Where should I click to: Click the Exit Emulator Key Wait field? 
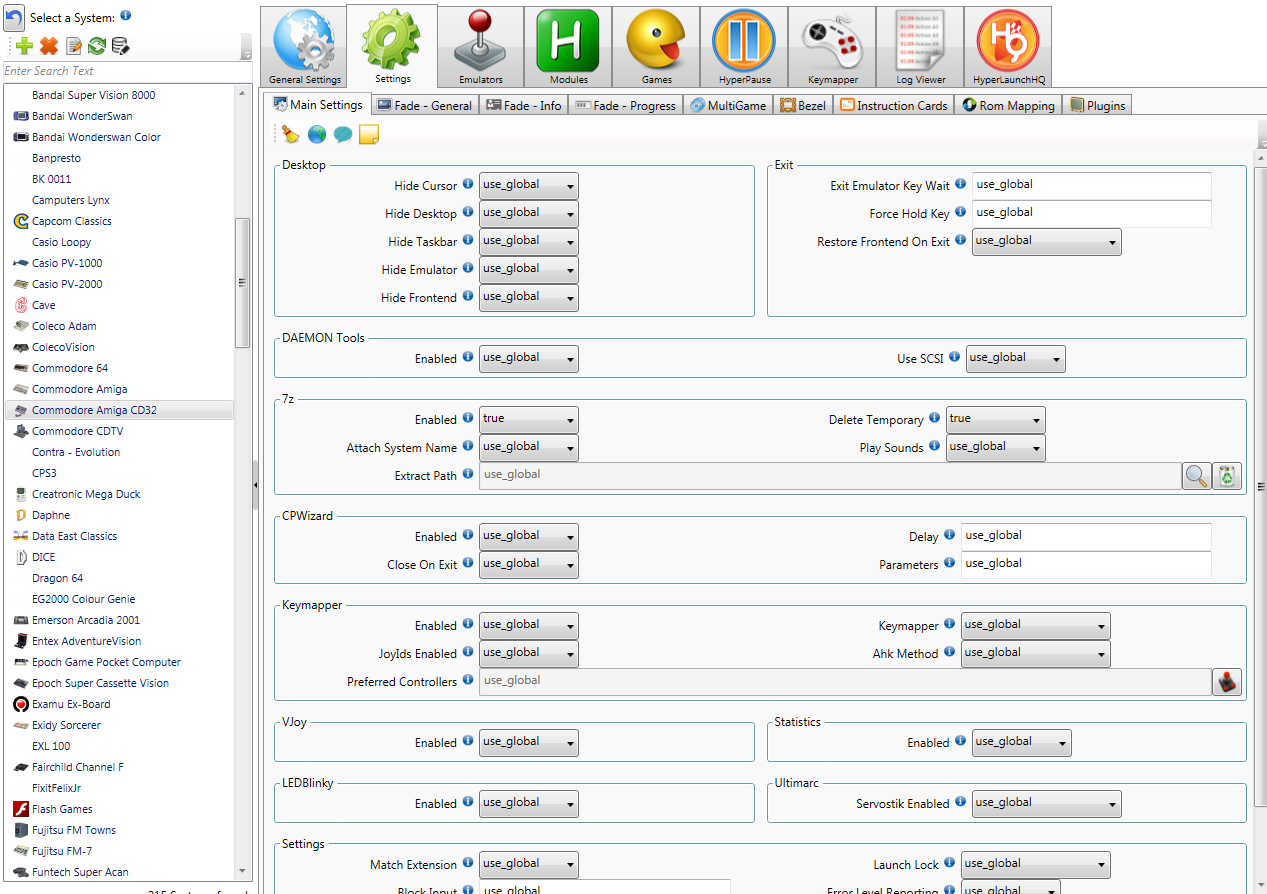coord(1091,186)
